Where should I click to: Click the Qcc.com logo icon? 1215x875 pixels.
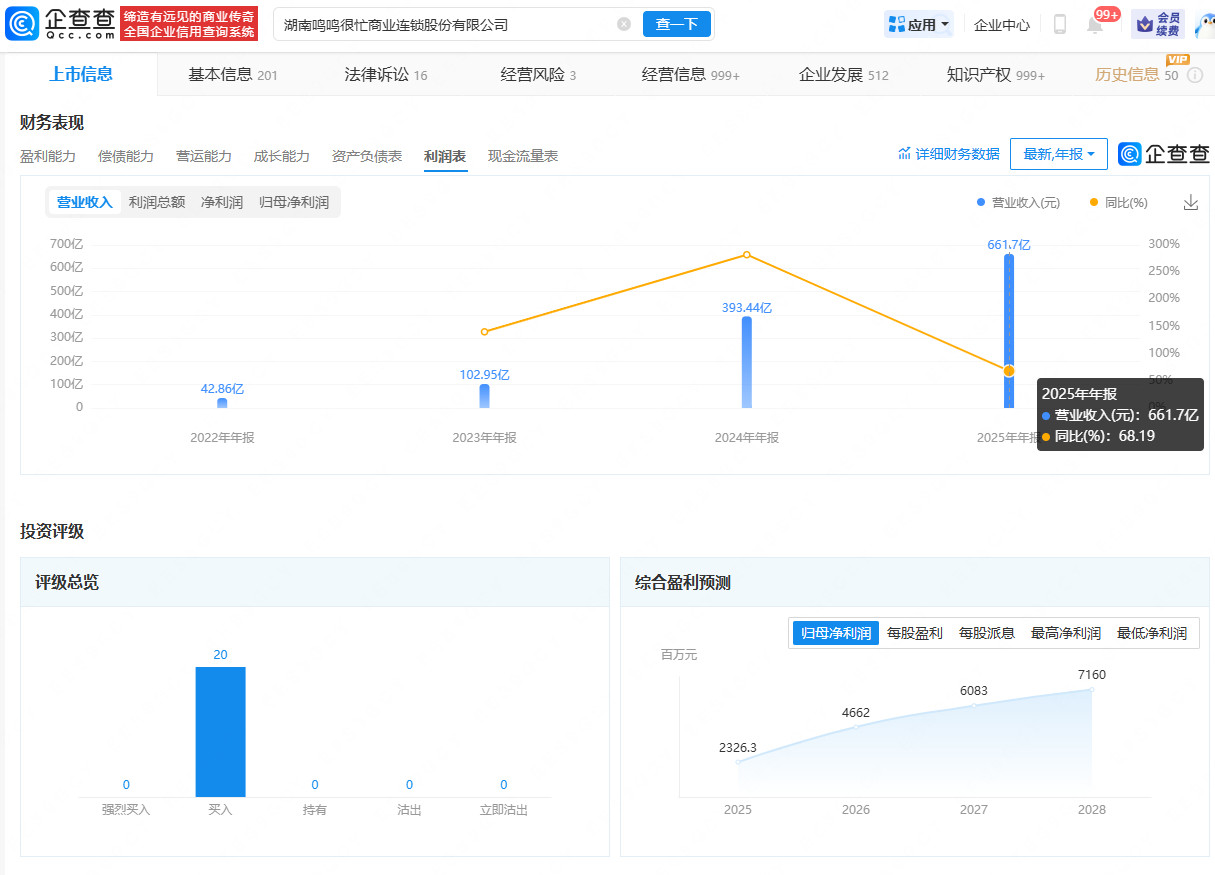click(x=22, y=23)
